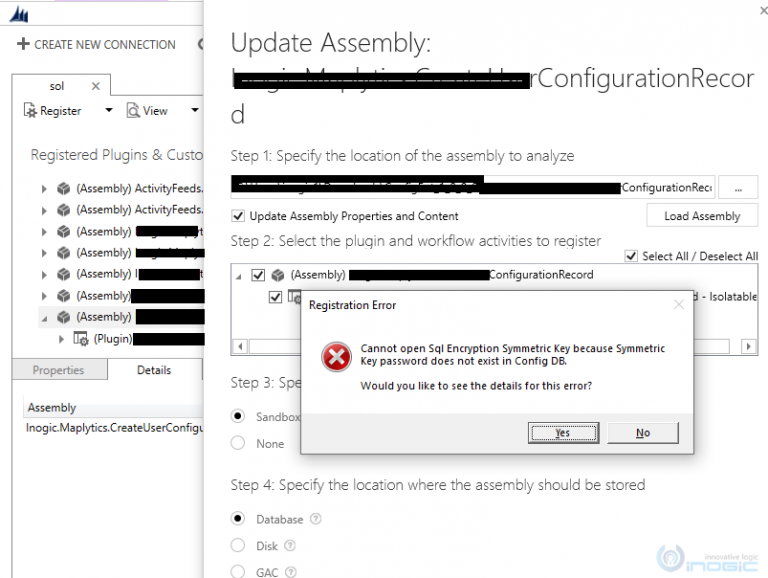
Task: Click help icon next to Disk option
Action: [290, 546]
